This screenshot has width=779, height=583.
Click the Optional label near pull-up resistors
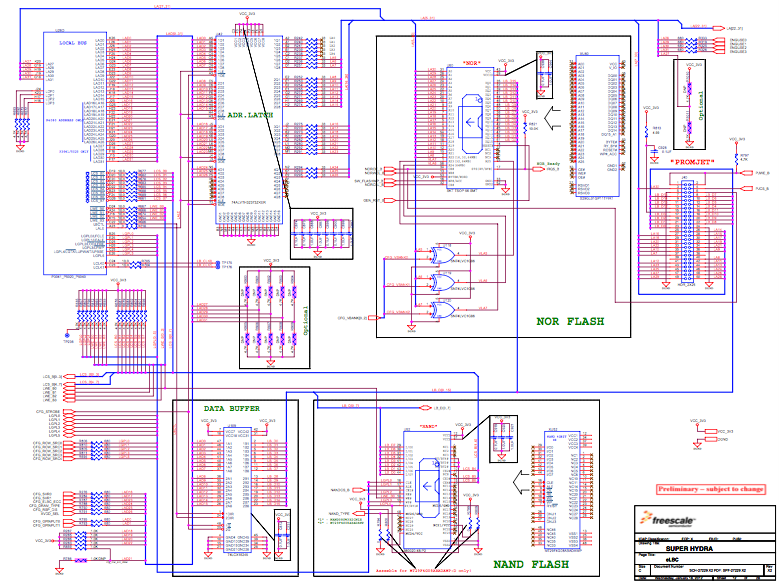point(305,319)
